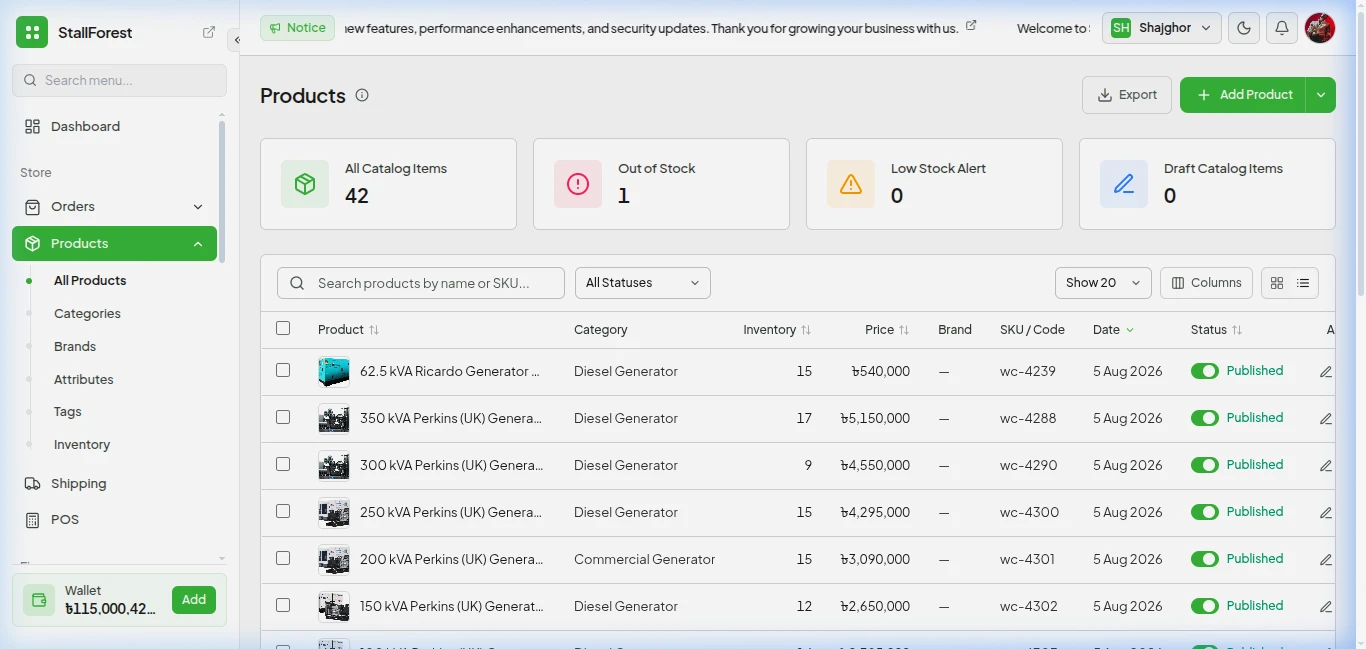Open Attributes submenu item
The width and height of the screenshot is (1366, 649).
pyautogui.click(x=84, y=380)
